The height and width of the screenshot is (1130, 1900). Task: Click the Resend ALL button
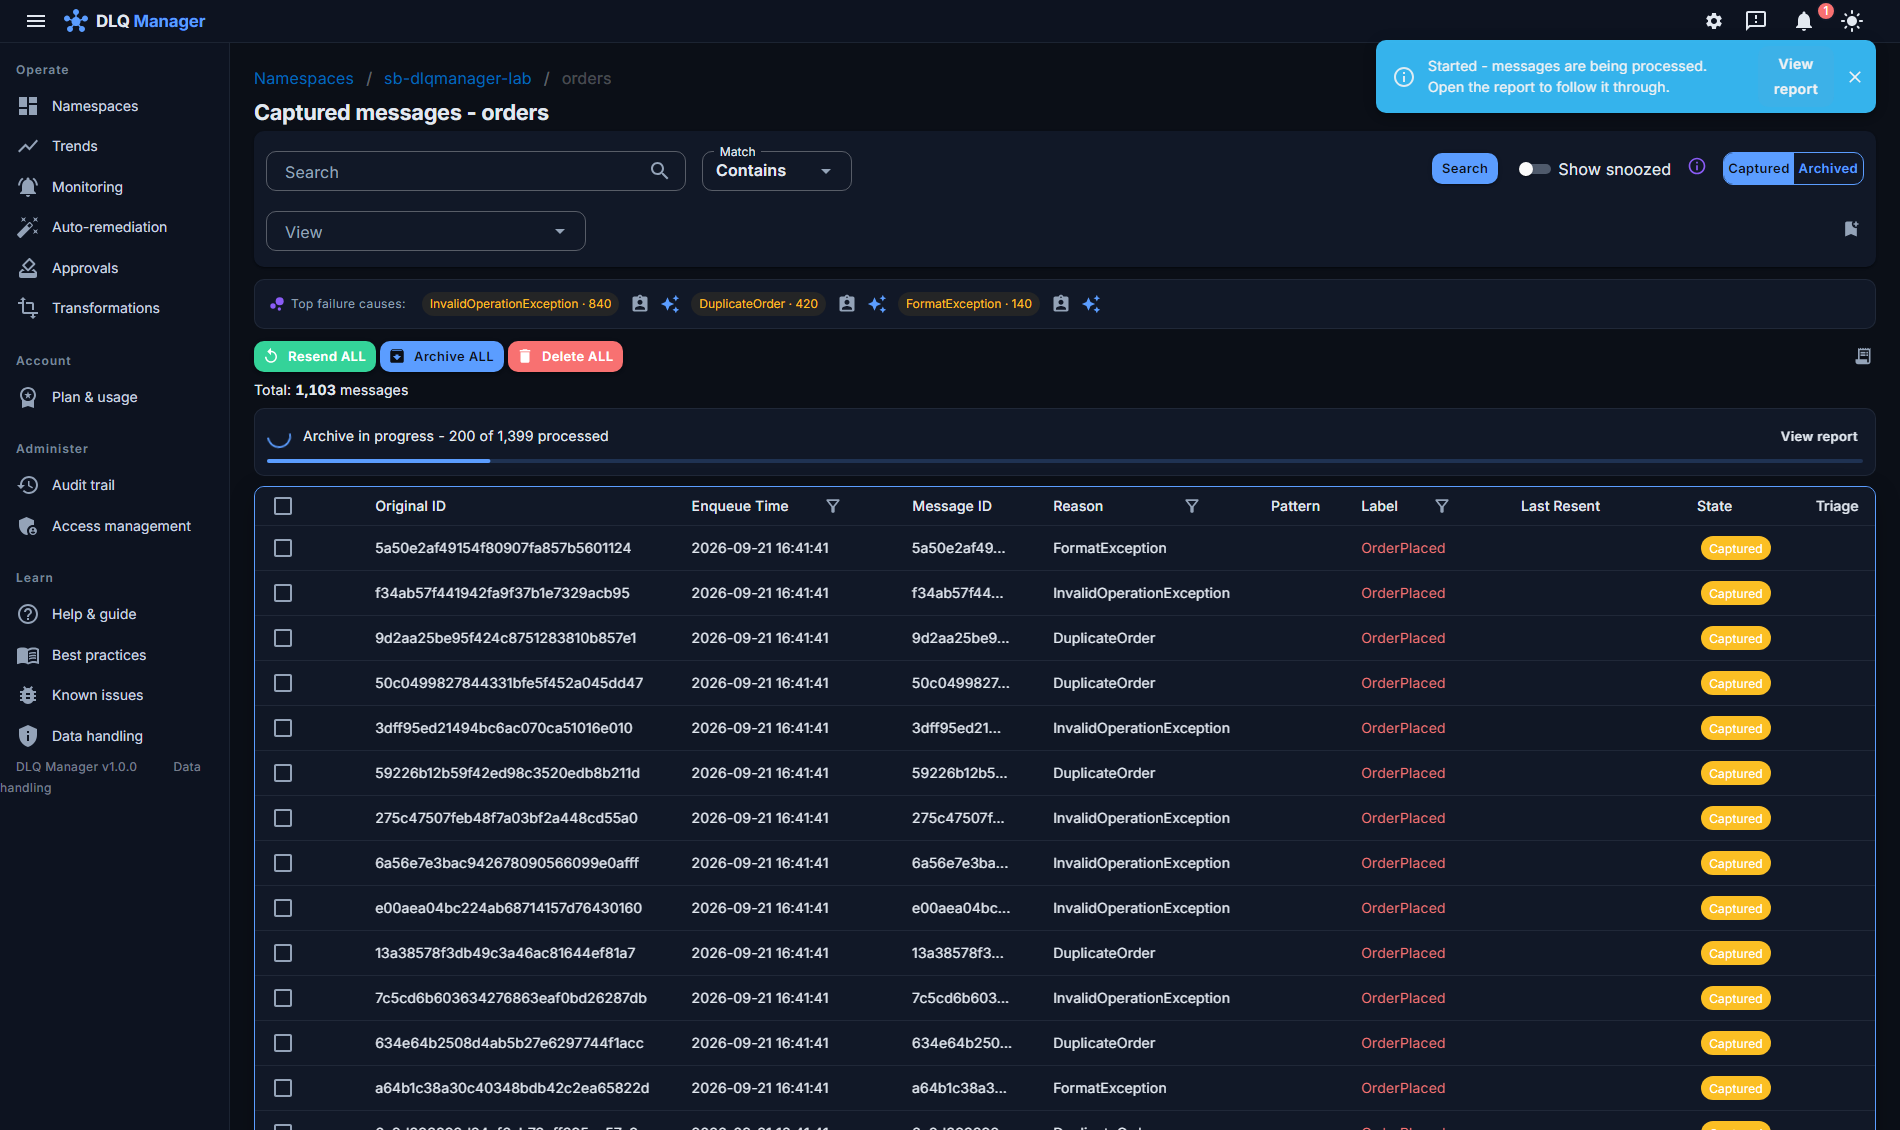(315, 356)
